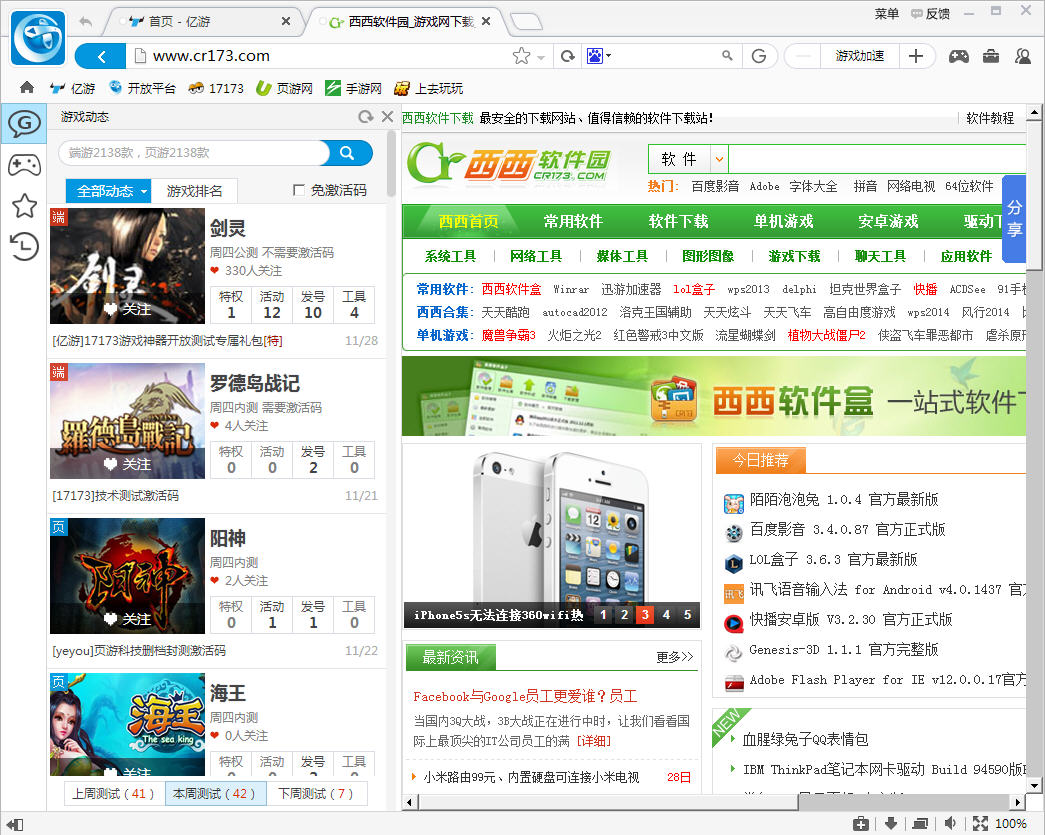Follow 剑灵 with the 关注 button

[x=127, y=309]
